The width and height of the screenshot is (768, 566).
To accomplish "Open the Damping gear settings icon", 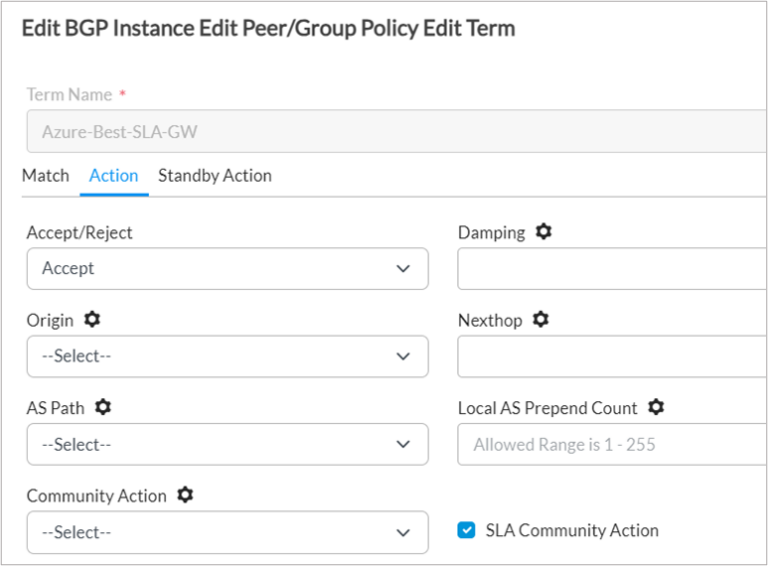I will [543, 232].
